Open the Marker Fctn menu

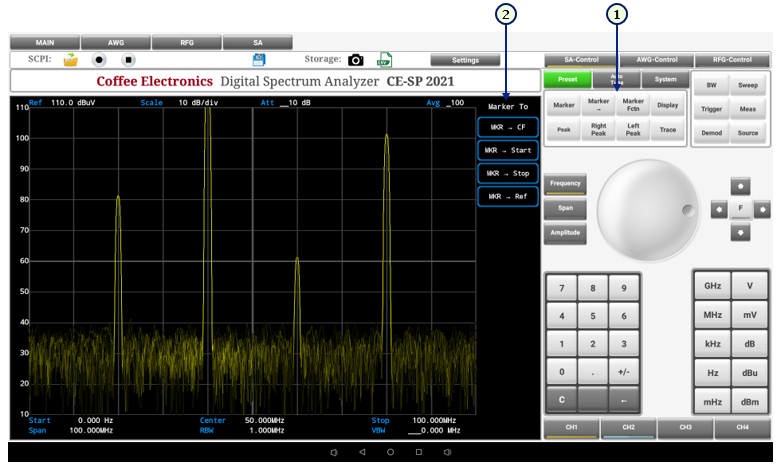click(633, 105)
